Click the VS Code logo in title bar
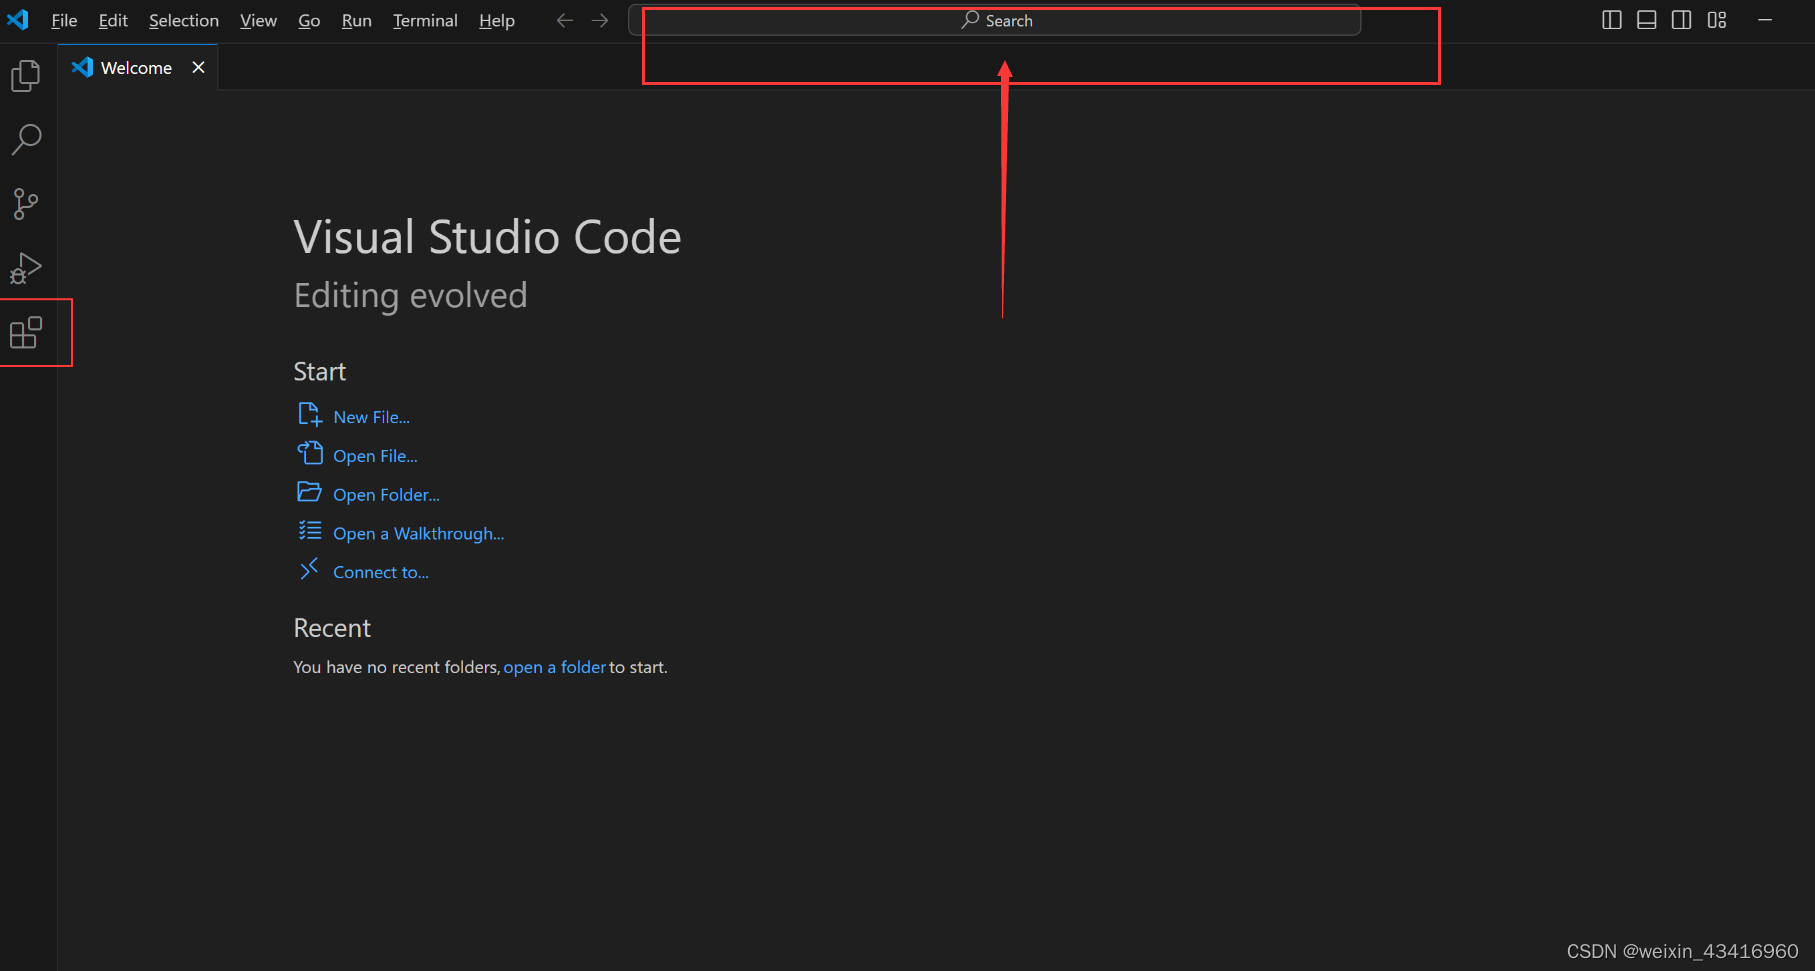Image resolution: width=1815 pixels, height=971 pixels. (x=18, y=20)
